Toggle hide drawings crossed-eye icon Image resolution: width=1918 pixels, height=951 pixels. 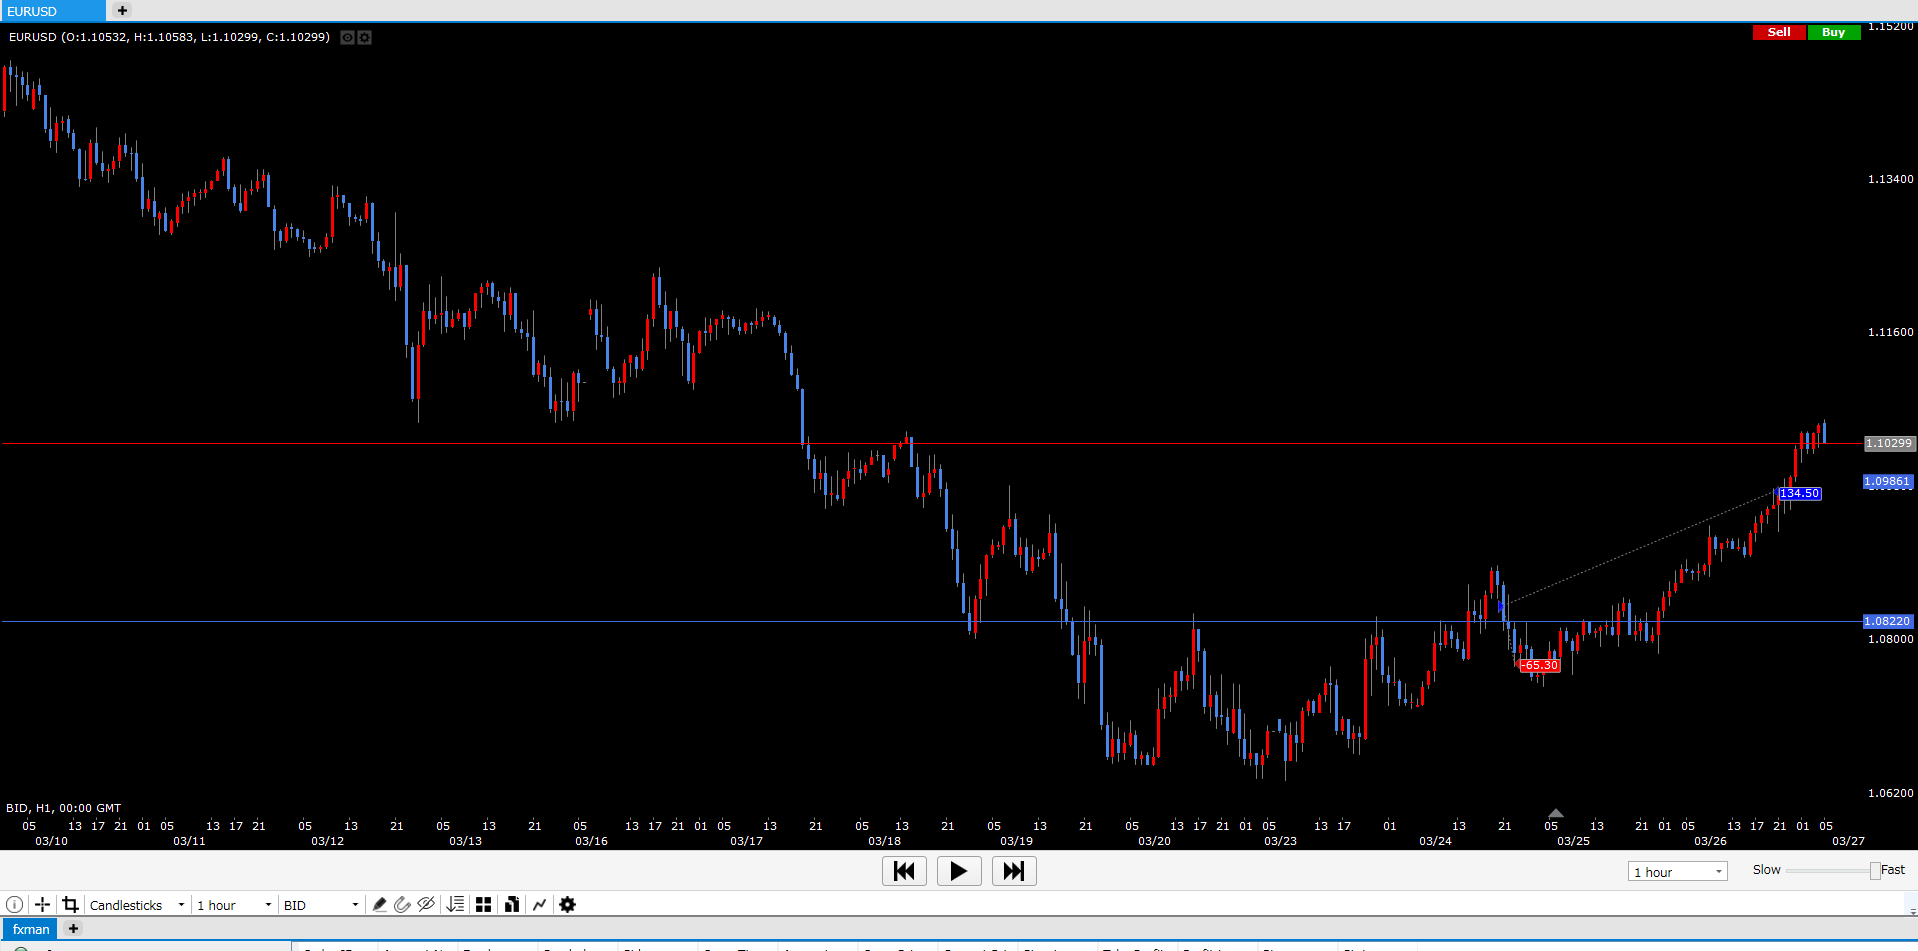coord(426,905)
